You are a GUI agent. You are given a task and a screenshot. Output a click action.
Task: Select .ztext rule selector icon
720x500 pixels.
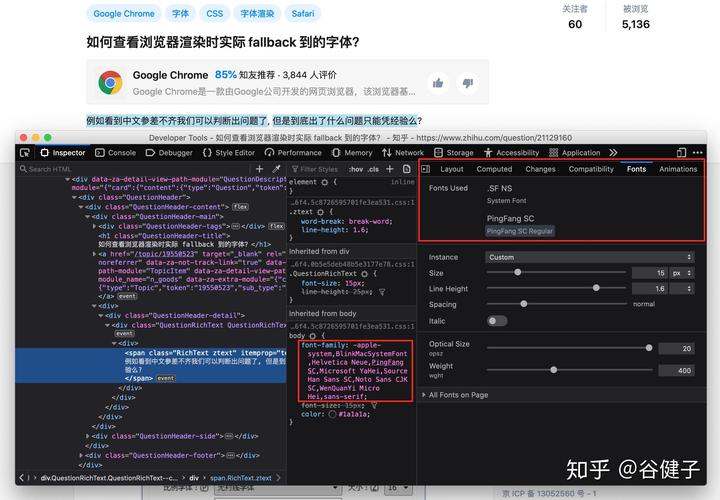[x=320, y=212]
